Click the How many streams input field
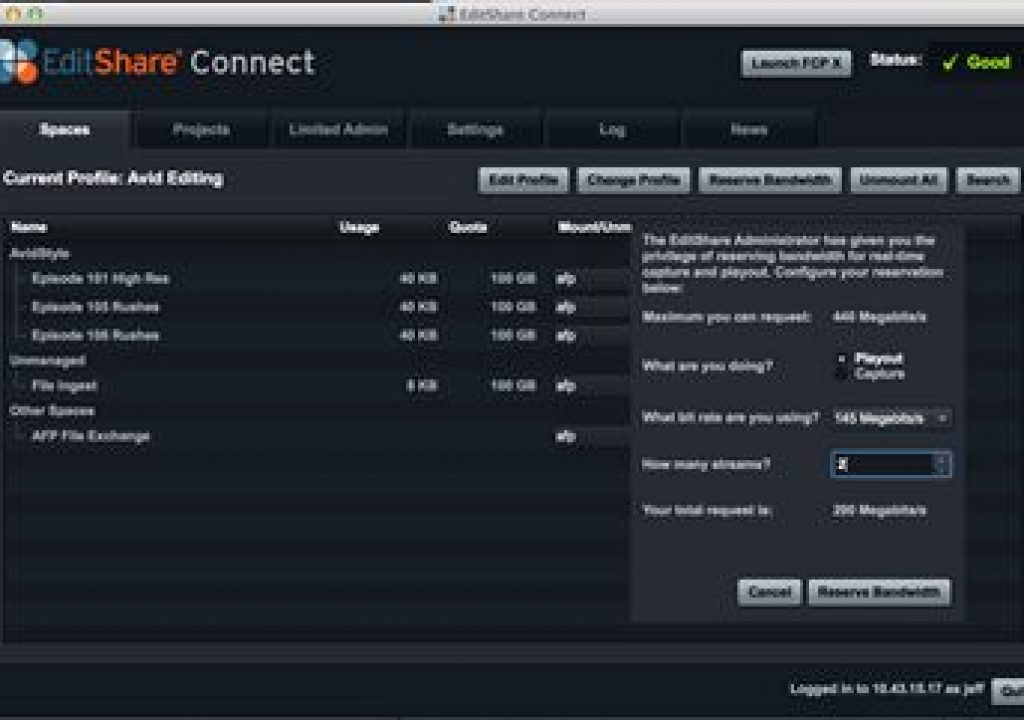 [x=883, y=465]
